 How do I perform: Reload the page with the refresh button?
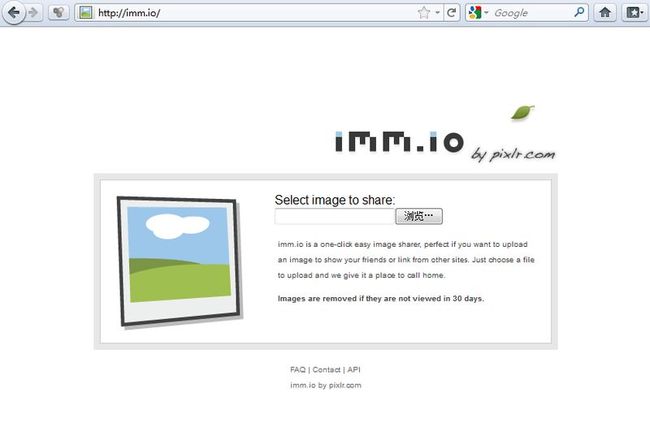tap(452, 13)
